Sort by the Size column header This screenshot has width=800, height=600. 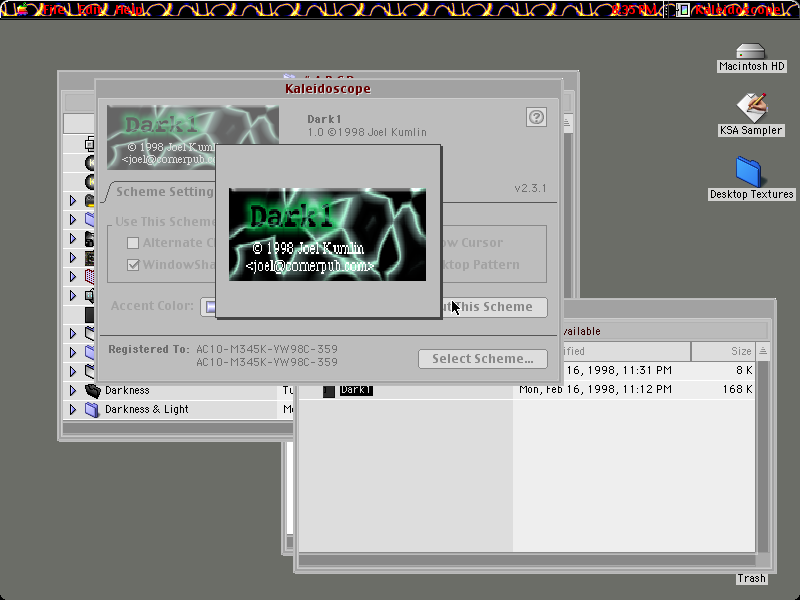coord(724,351)
